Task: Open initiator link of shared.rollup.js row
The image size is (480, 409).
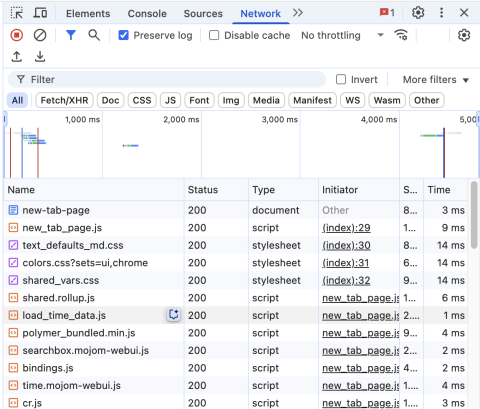Action: (360, 298)
